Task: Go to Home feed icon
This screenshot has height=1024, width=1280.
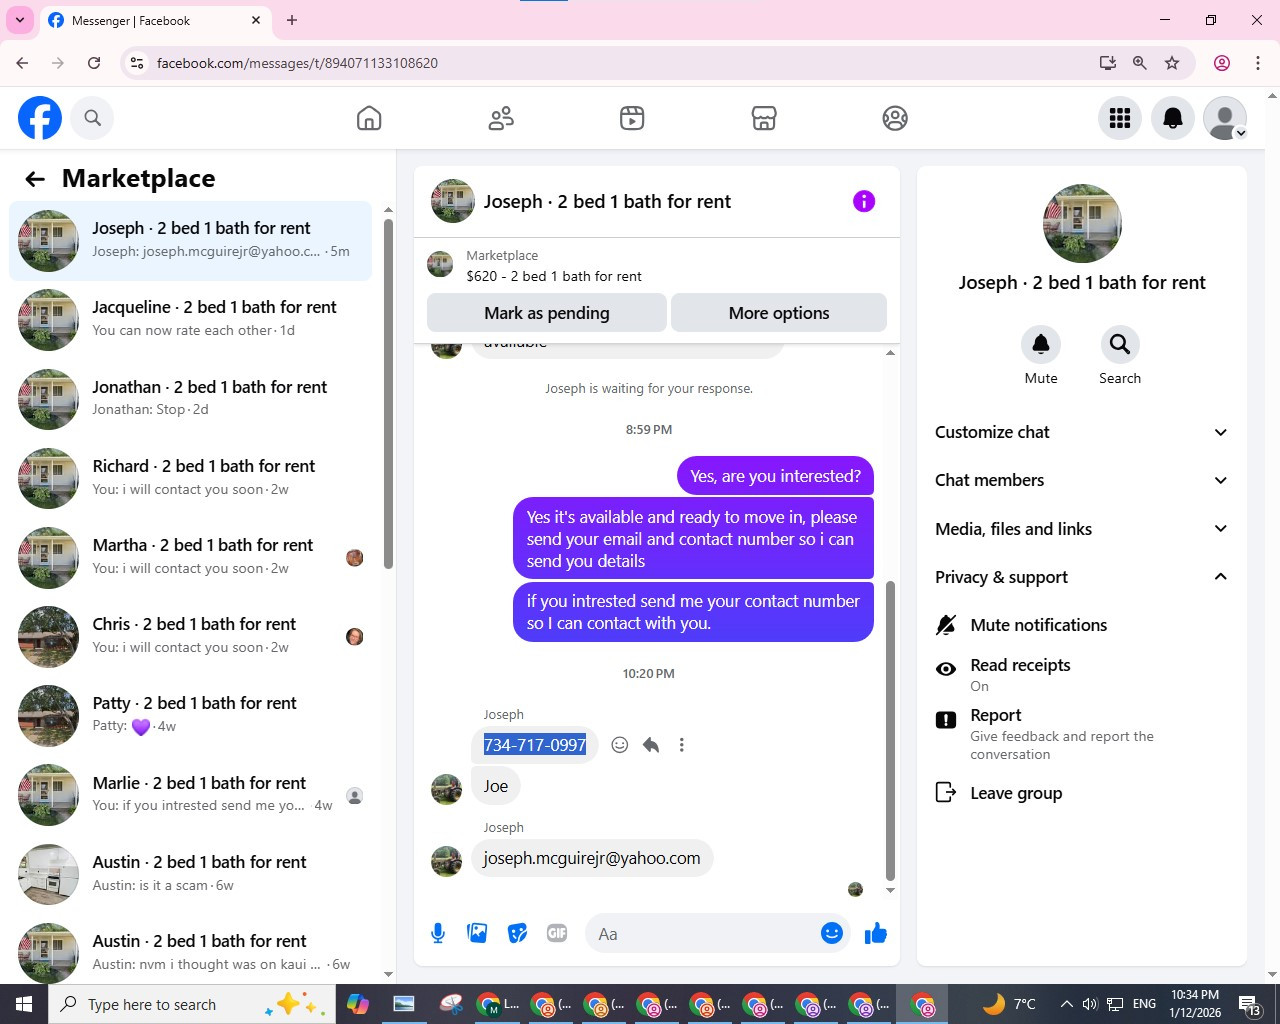Action: click(369, 118)
